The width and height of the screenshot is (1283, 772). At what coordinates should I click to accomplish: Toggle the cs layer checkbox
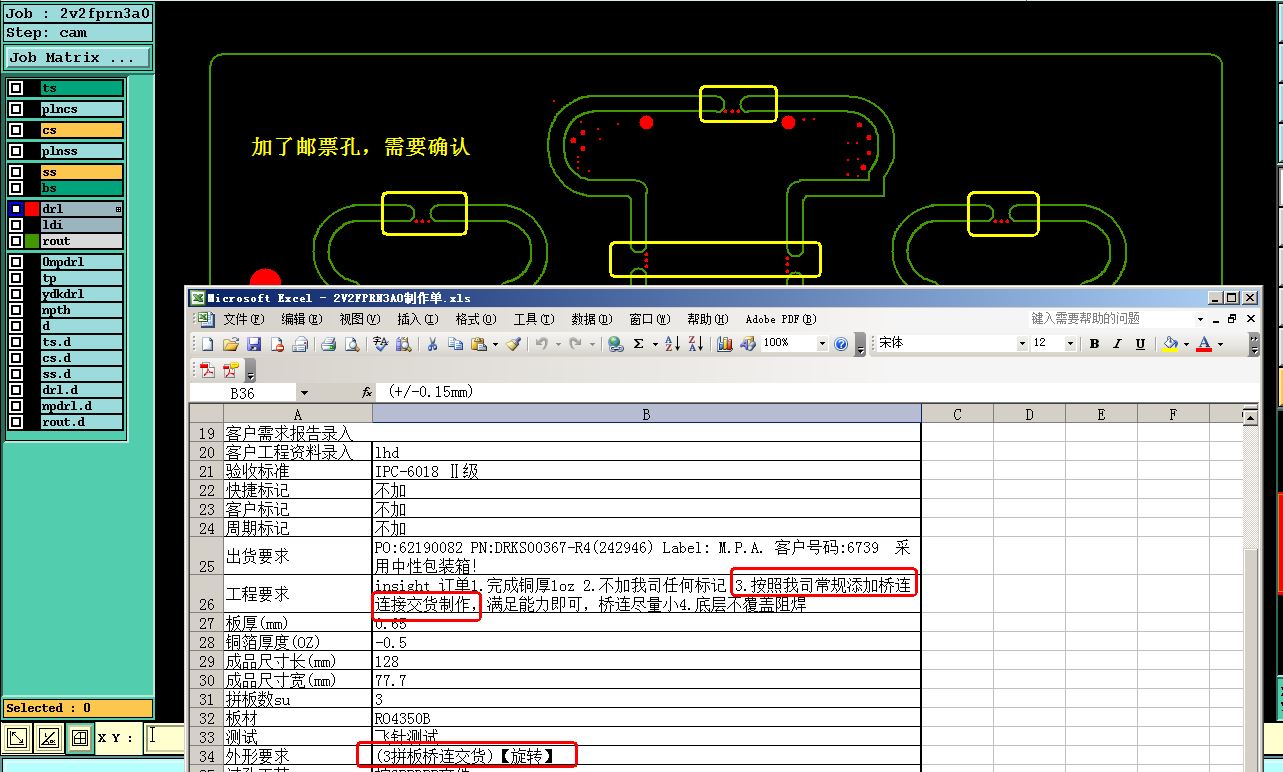point(16,130)
